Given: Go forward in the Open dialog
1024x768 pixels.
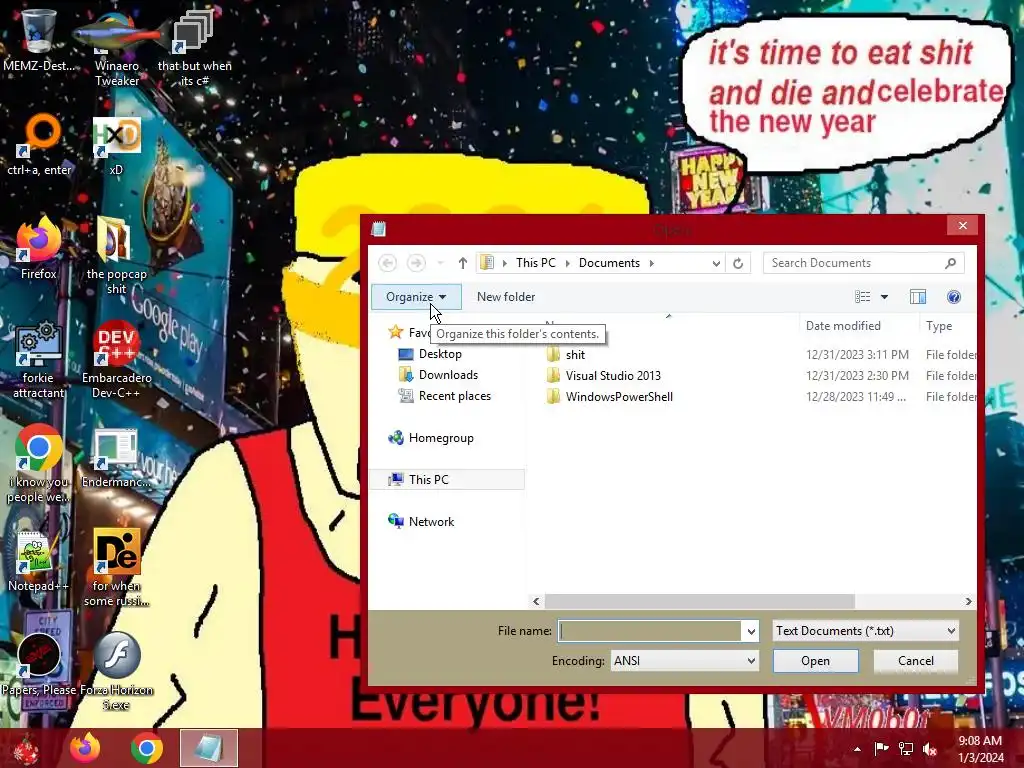Looking at the screenshot, I should 416,263.
